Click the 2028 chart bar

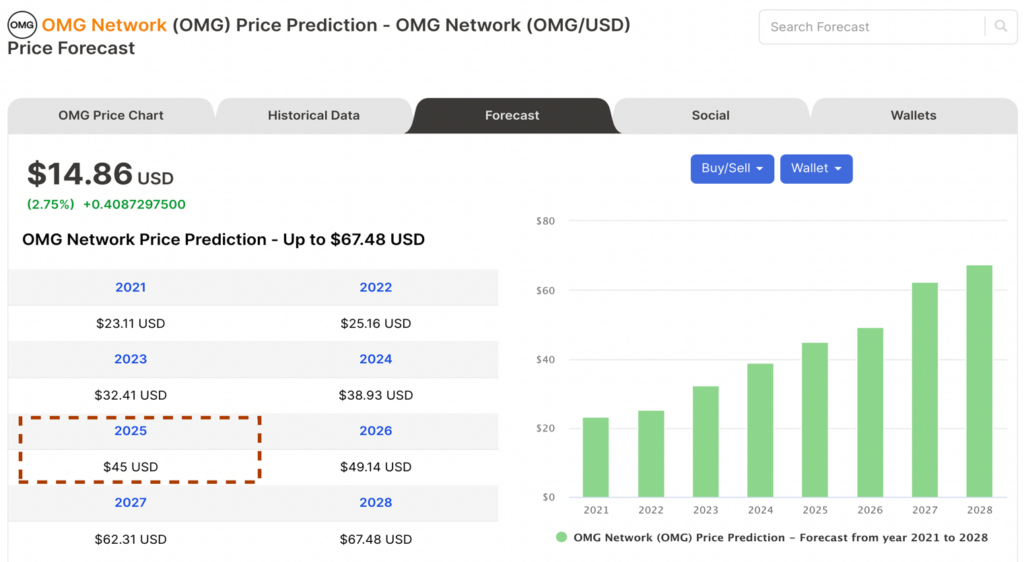[980, 381]
